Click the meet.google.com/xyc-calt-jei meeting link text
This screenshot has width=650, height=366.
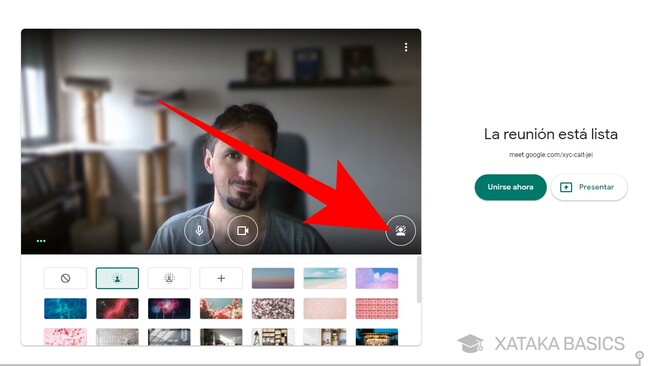(x=551, y=155)
